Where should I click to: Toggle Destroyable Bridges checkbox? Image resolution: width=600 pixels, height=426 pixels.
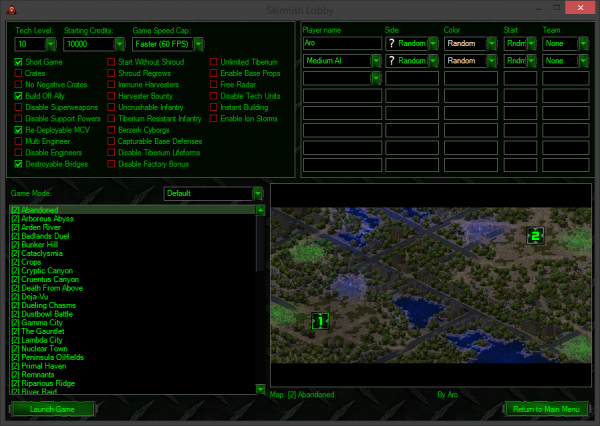[18, 164]
